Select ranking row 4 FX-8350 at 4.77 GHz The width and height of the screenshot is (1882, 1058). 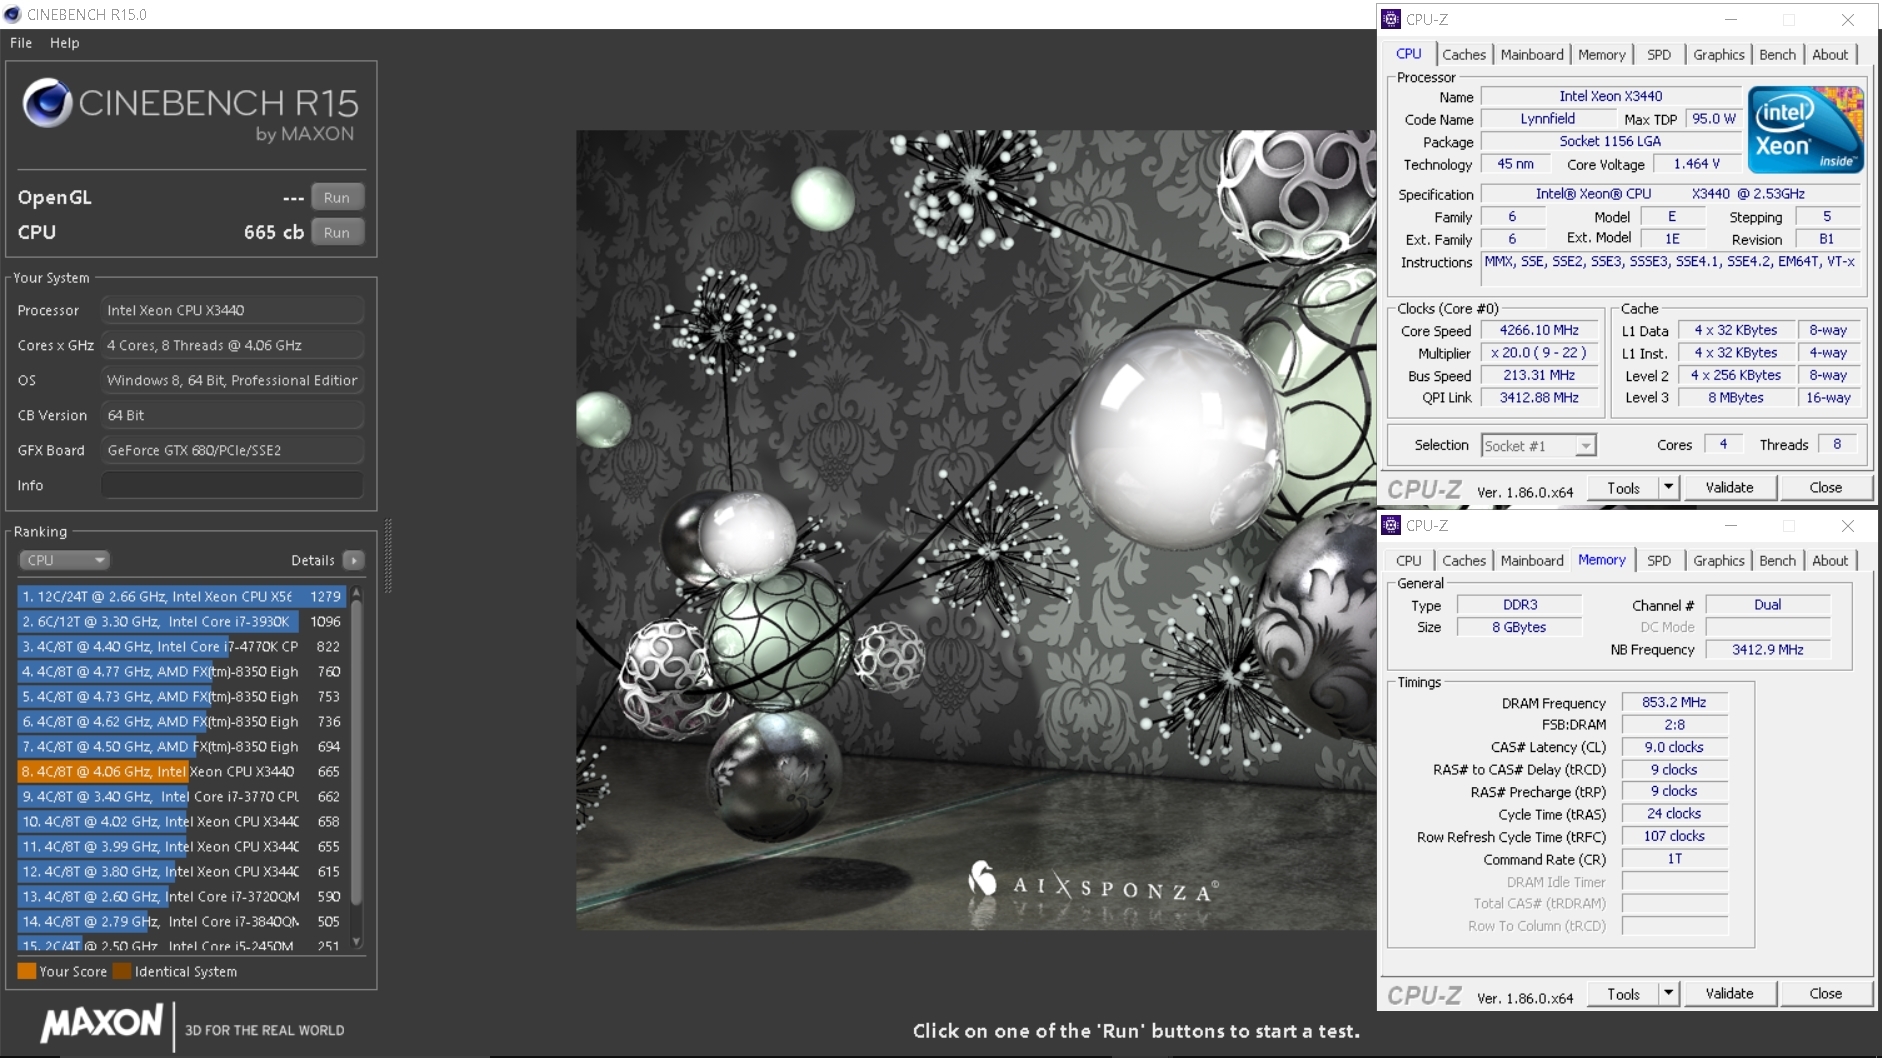[182, 671]
